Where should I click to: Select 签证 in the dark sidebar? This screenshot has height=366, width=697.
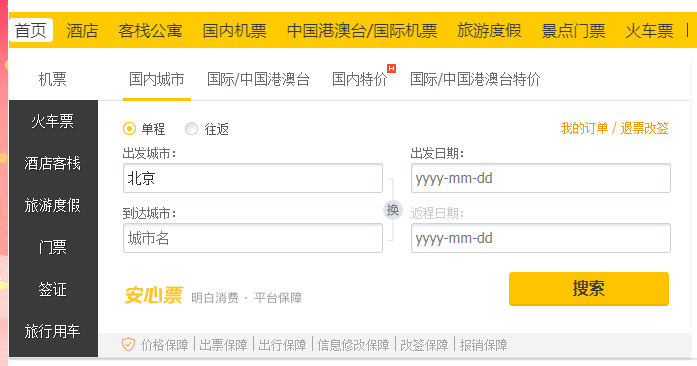(x=53, y=290)
